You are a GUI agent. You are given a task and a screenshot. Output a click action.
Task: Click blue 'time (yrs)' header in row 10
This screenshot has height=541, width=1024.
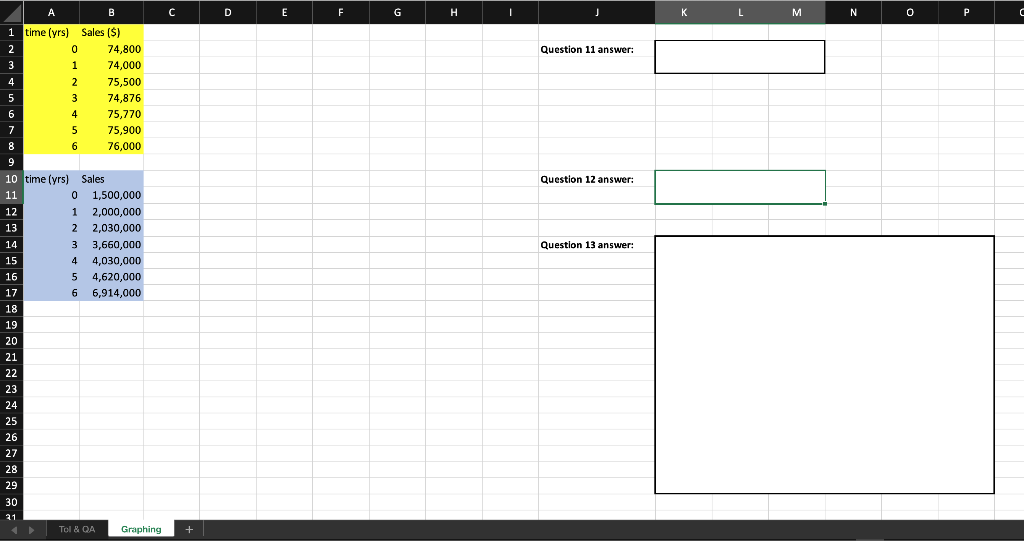[x=52, y=178]
